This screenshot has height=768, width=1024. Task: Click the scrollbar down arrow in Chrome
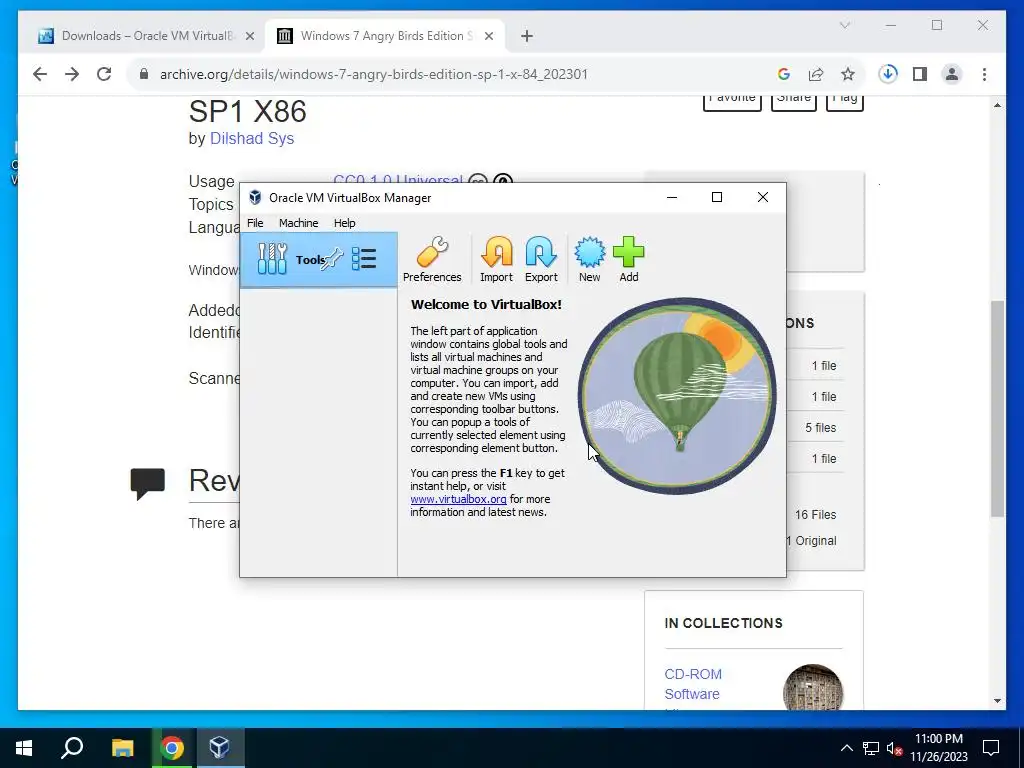997,701
